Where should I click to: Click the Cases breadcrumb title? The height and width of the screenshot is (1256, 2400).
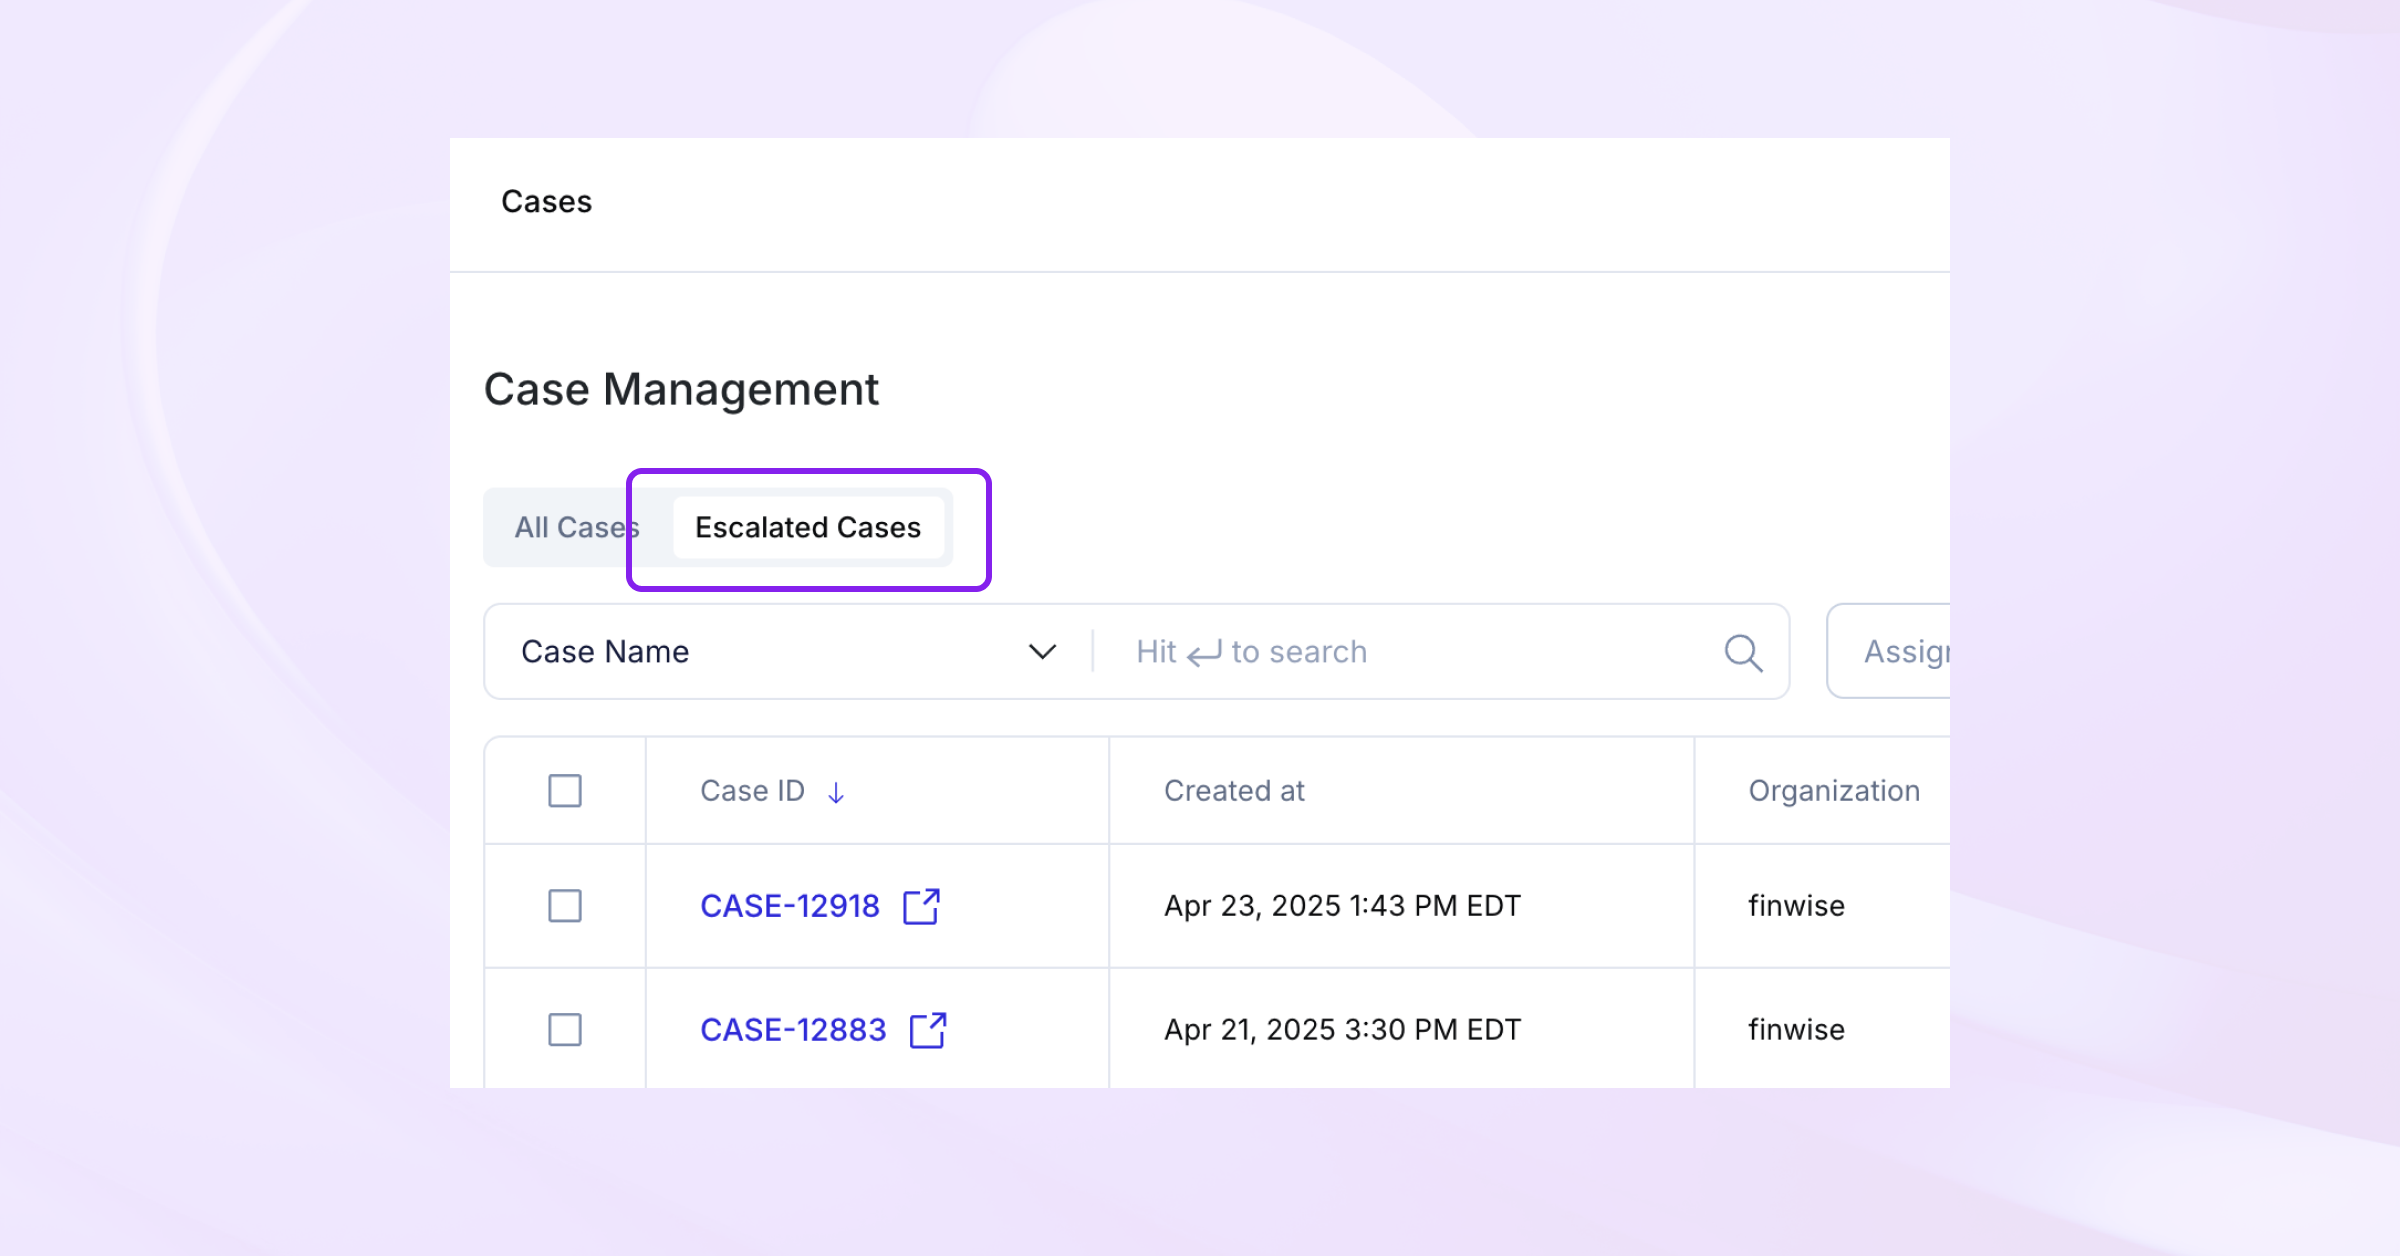546,201
